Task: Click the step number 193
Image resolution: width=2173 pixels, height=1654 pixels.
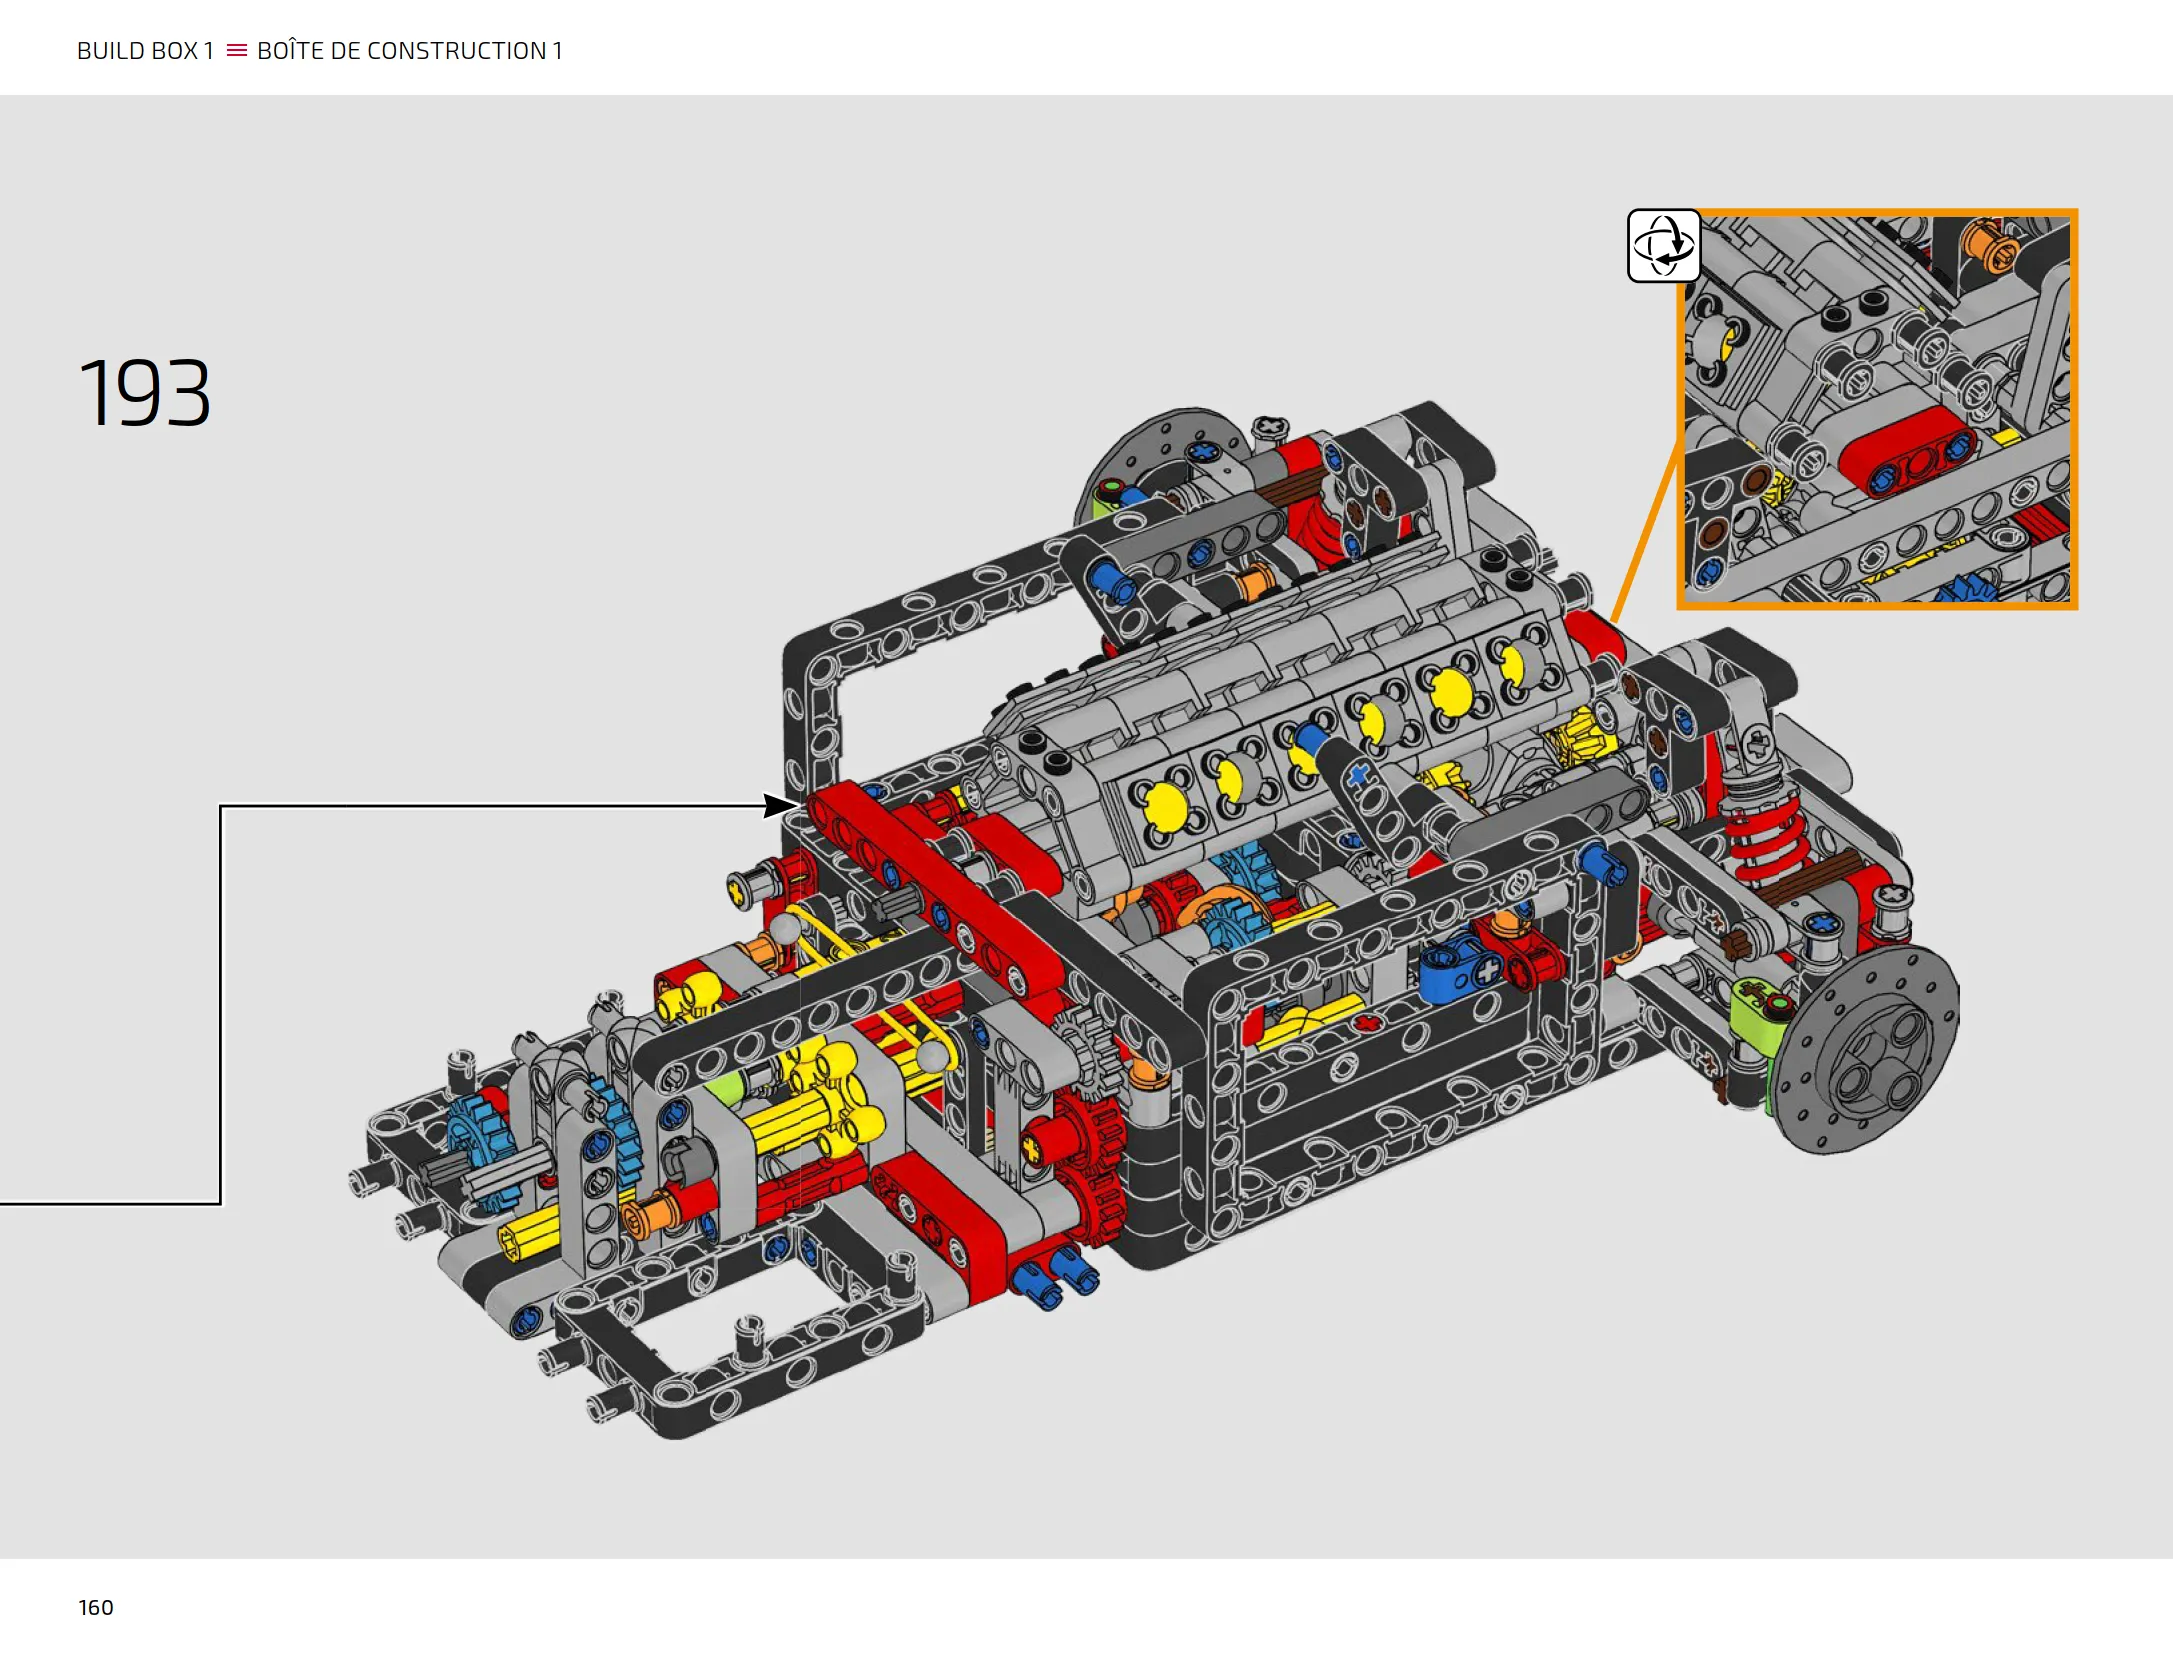Action: [x=145, y=393]
